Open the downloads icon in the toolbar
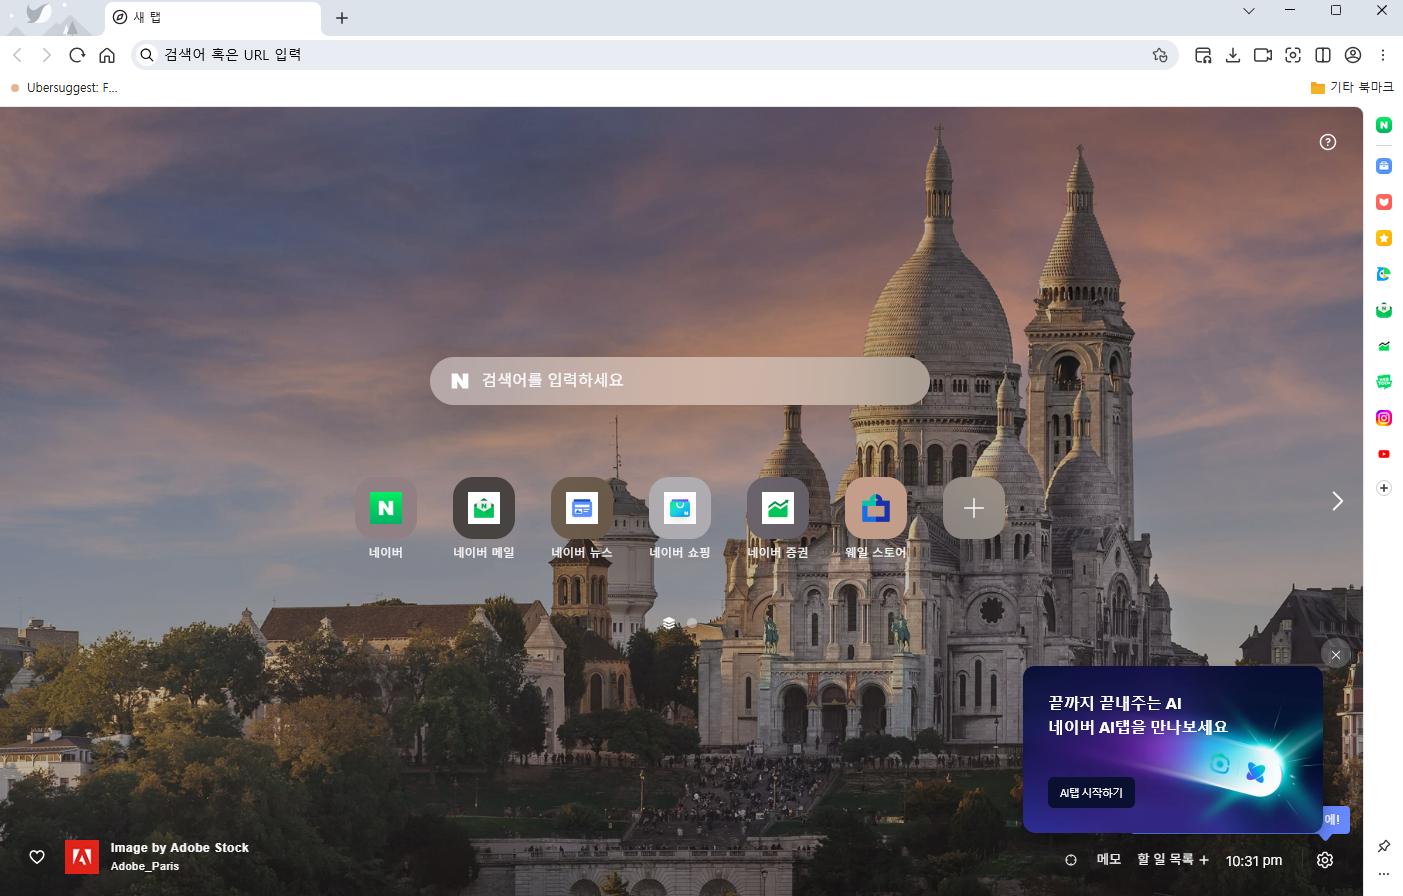1403x896 pixels. click(x=1233, y=55)
